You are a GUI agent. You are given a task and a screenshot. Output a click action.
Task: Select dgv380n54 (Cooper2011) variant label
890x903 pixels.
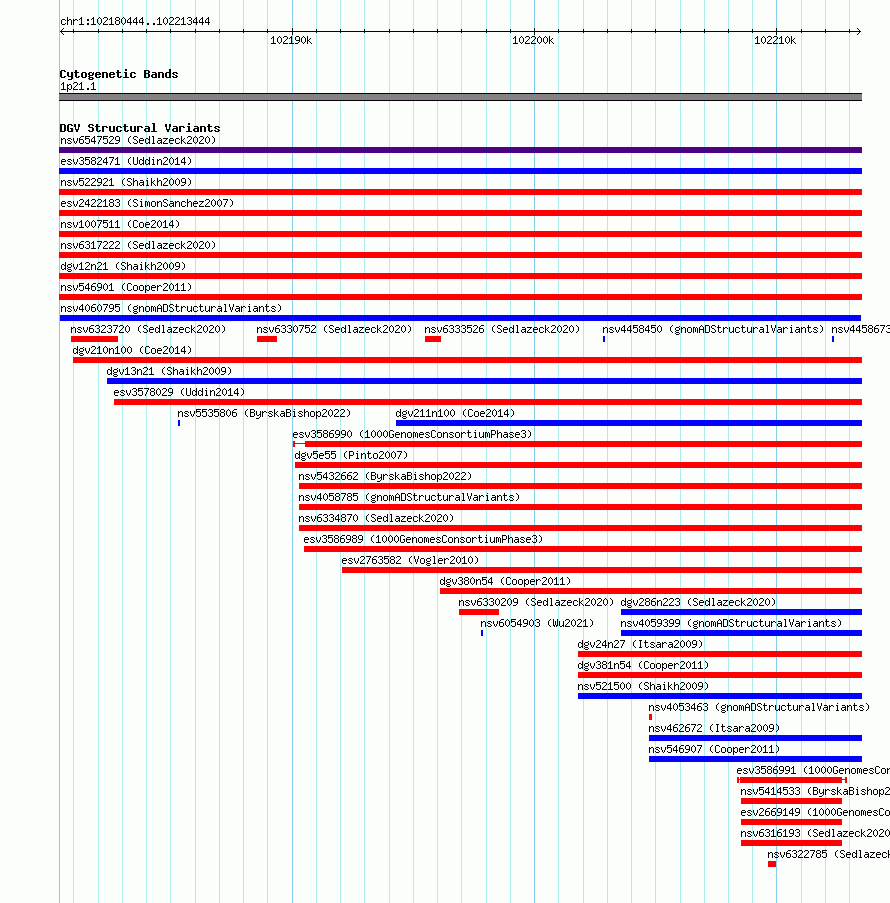pyautogui.click(x=505, y=582)
